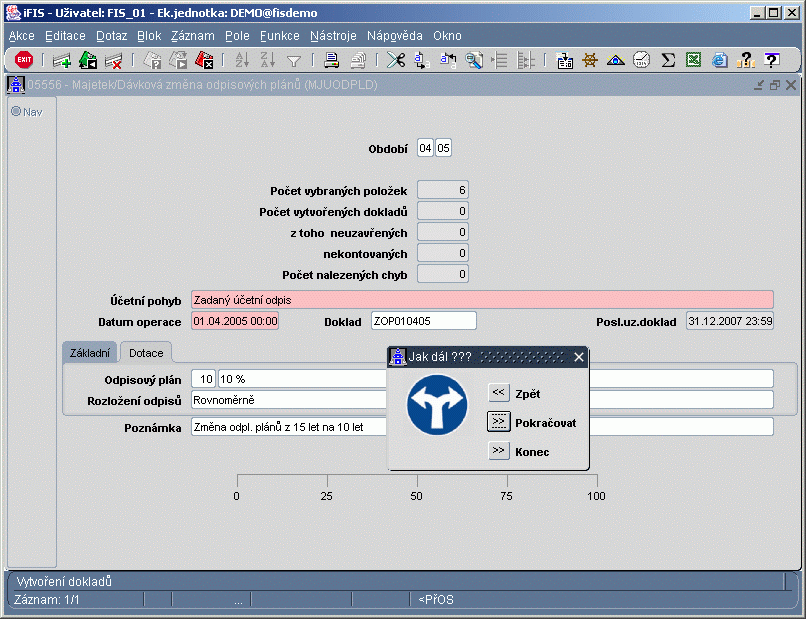Viewport: 806px width, 619px height.
Task: Switch to the Dotace tab
Action: pyautogui.click(x=146, y=353)
